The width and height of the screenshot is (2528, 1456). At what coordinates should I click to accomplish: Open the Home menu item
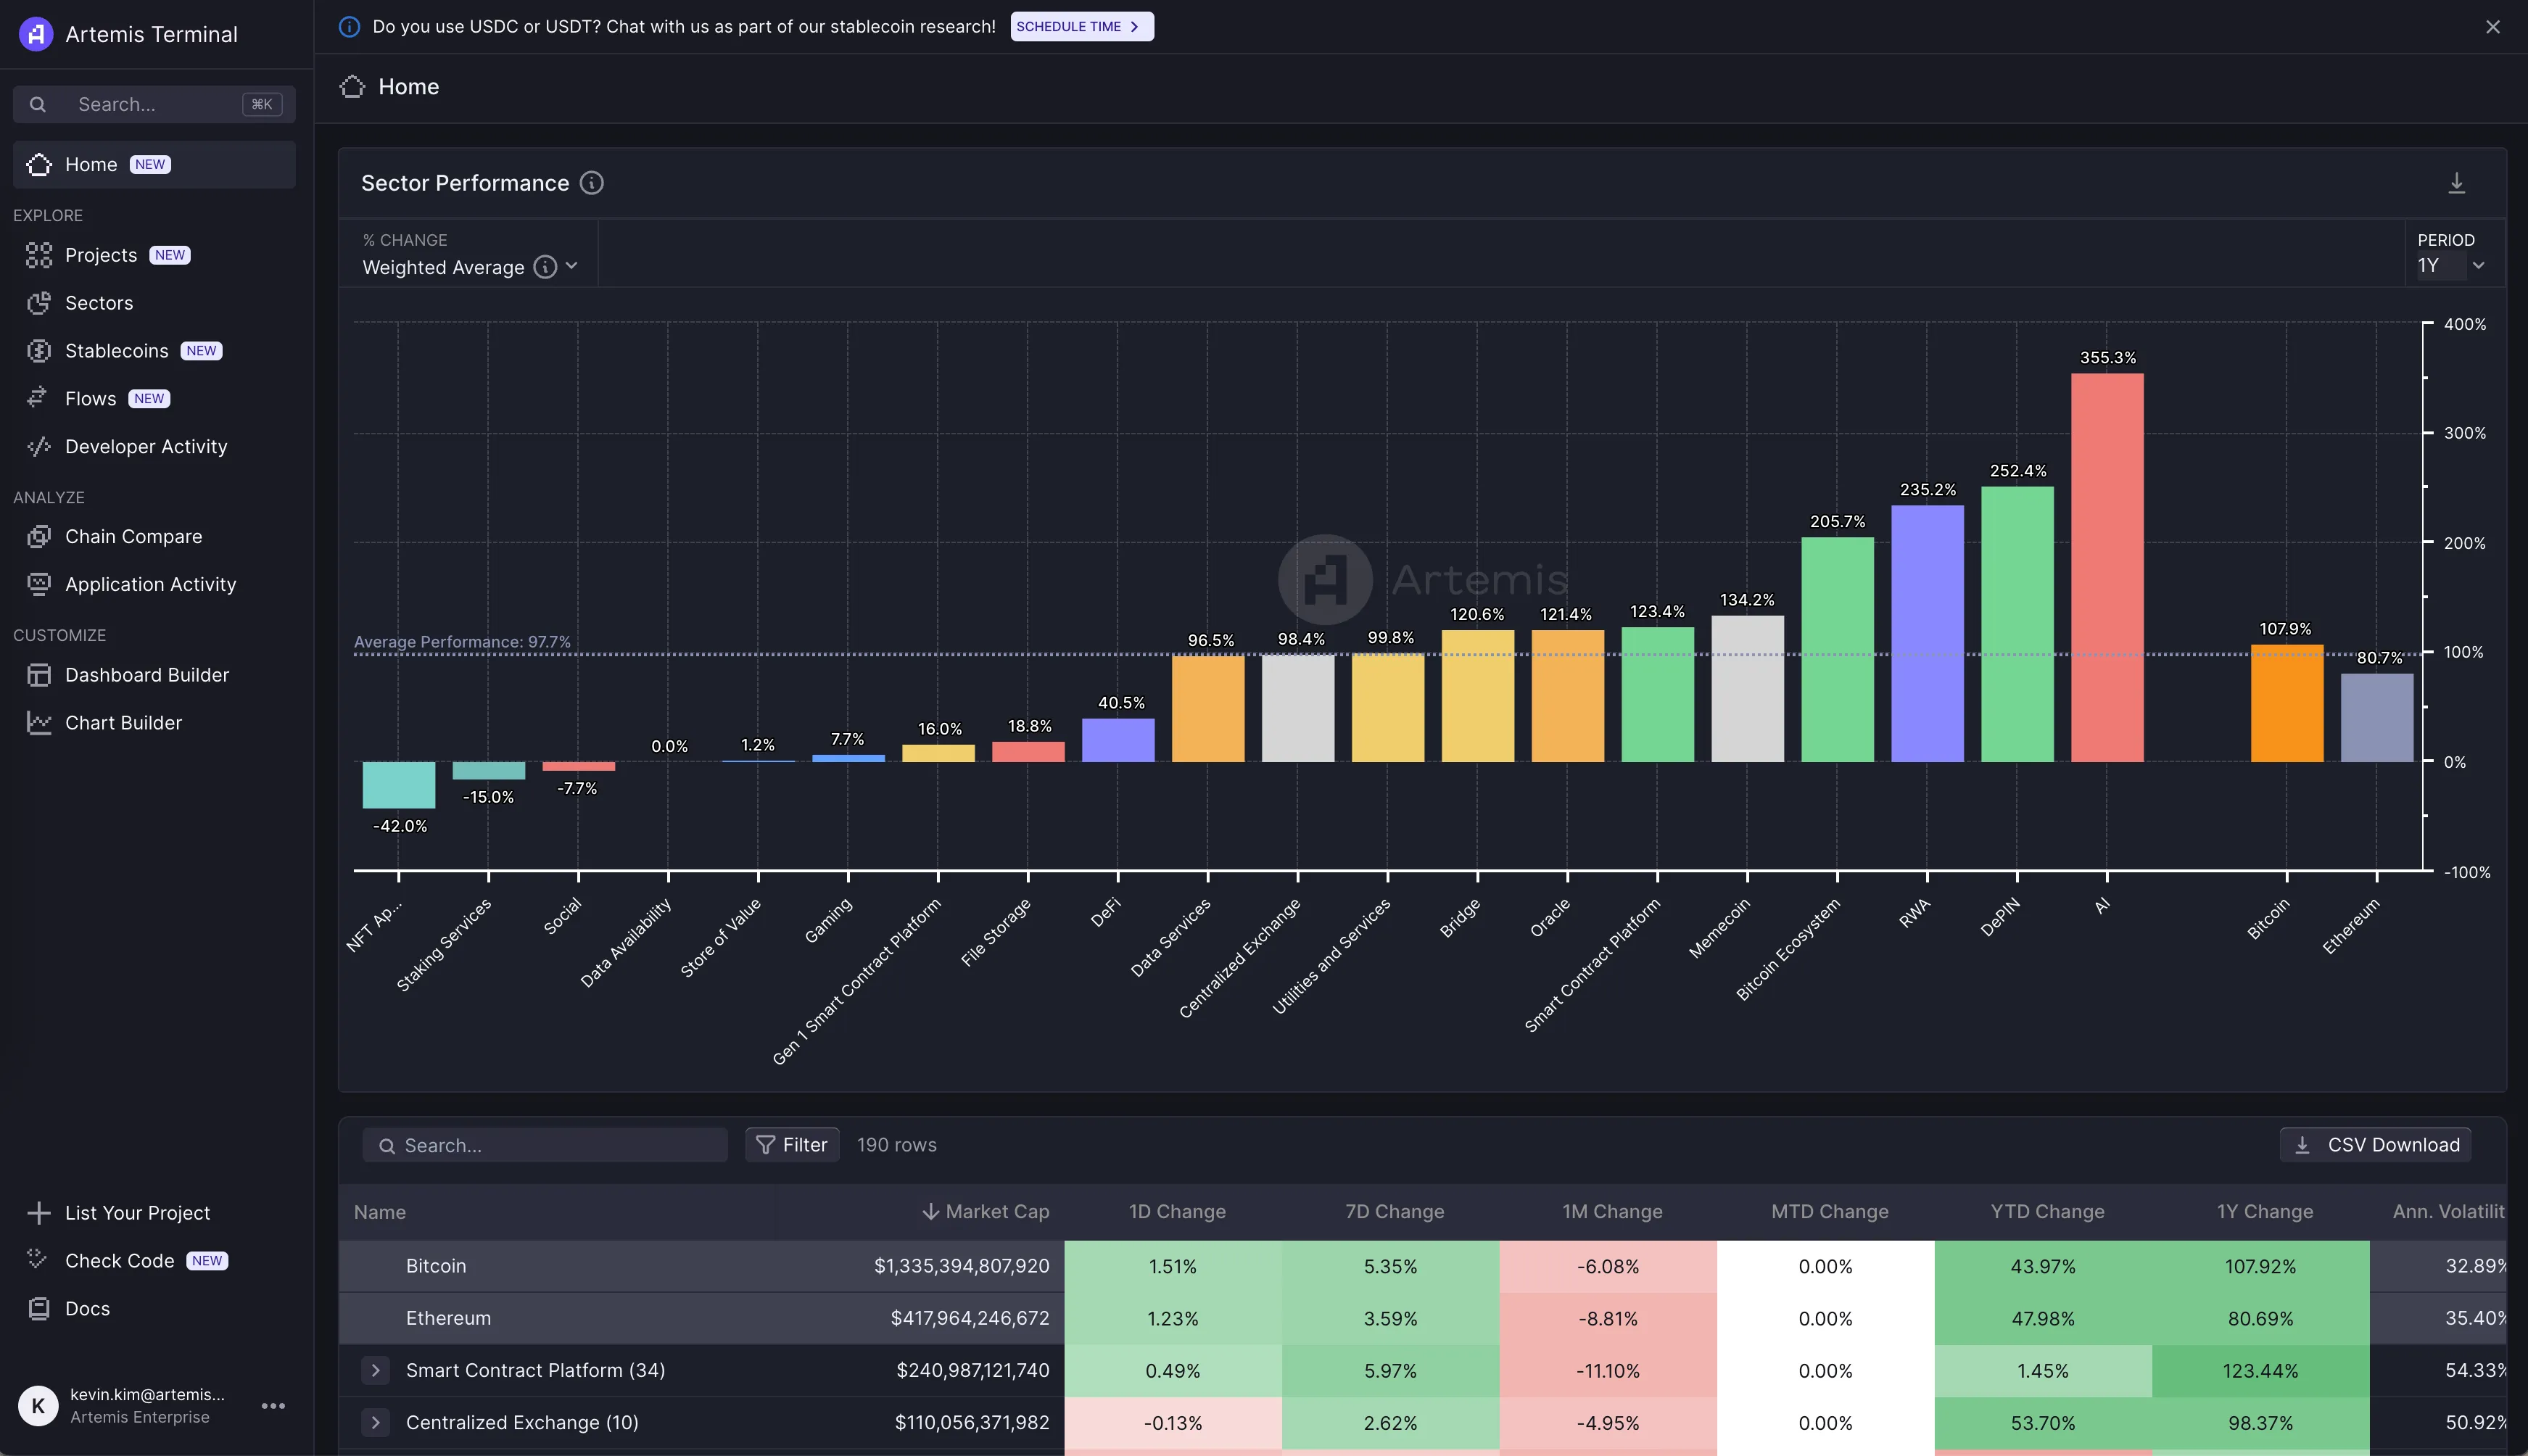[154, 164]
